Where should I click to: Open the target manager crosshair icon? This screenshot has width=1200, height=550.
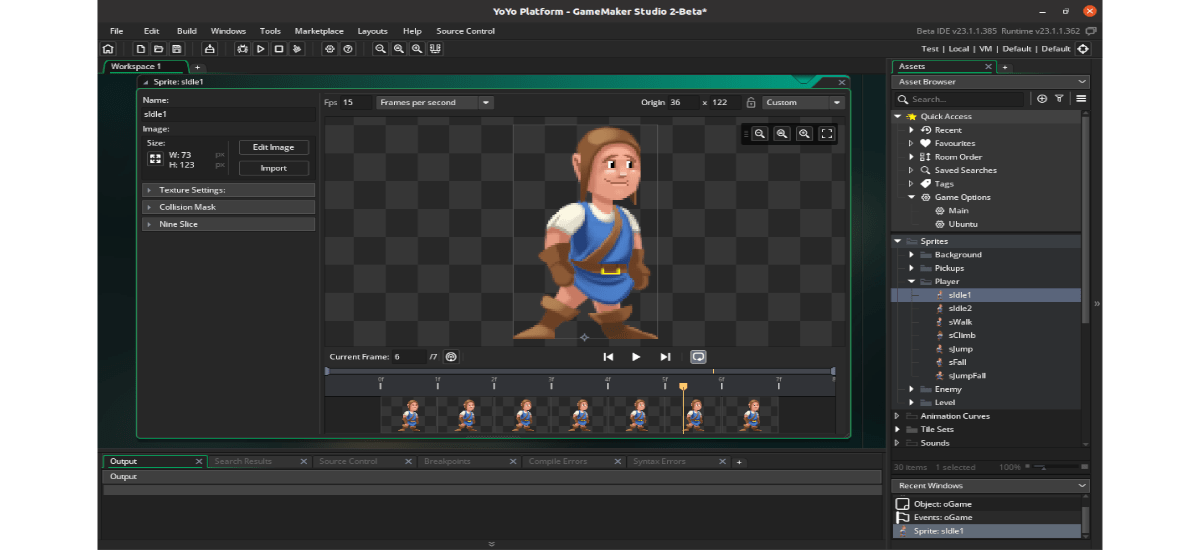[x=1082, y=49]
